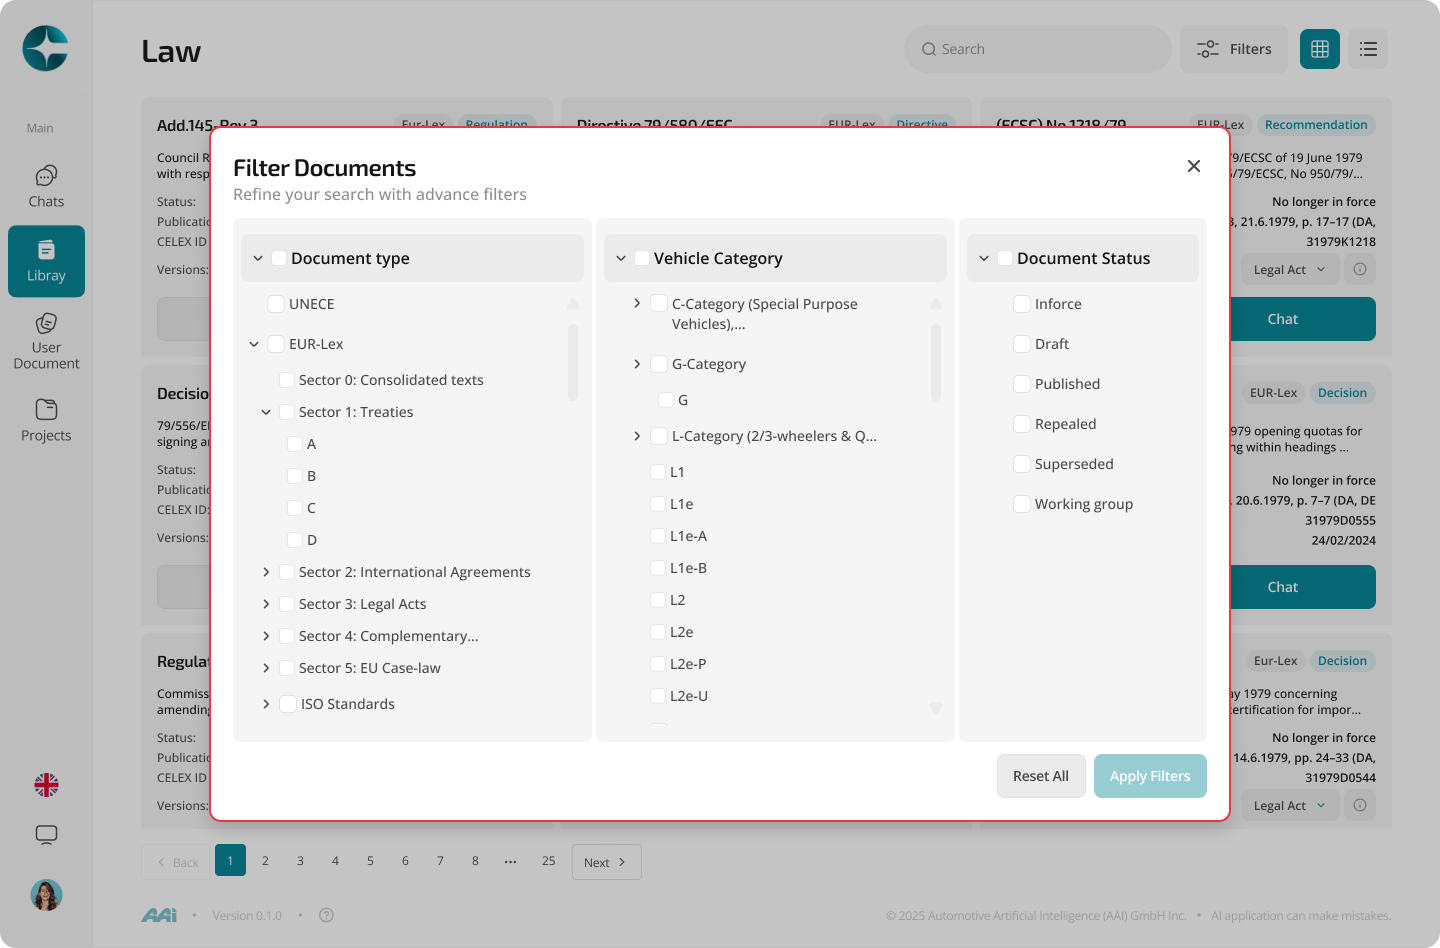Open Chats from the sidebar
1440x948 pixels.
coord(46,187)
